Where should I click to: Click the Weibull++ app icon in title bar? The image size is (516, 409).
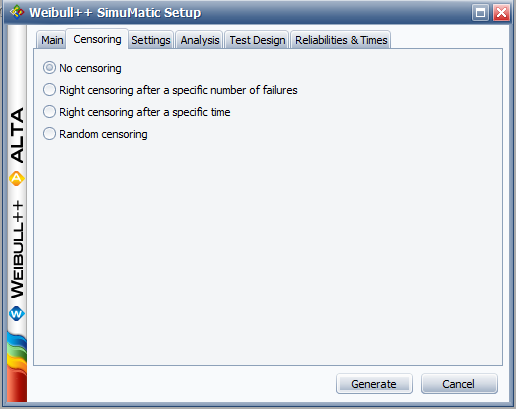click(17, 12)
